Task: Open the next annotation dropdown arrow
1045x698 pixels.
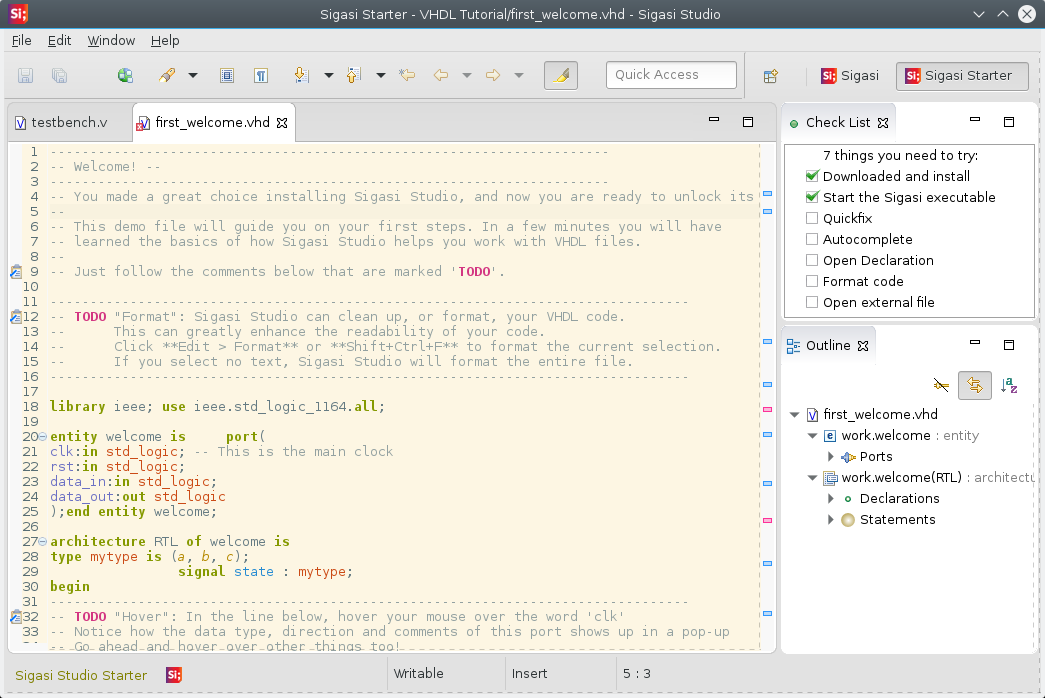Action: [x=329, y=75]
